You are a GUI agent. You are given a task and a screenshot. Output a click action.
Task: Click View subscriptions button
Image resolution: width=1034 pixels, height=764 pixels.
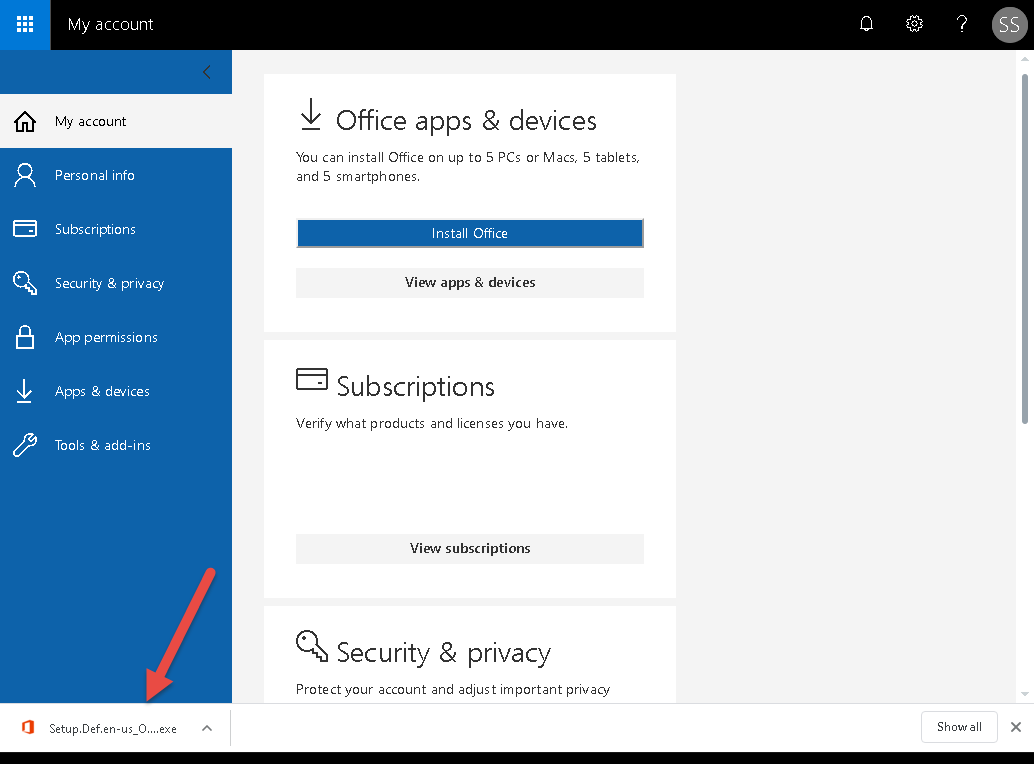tap(470, 548)
